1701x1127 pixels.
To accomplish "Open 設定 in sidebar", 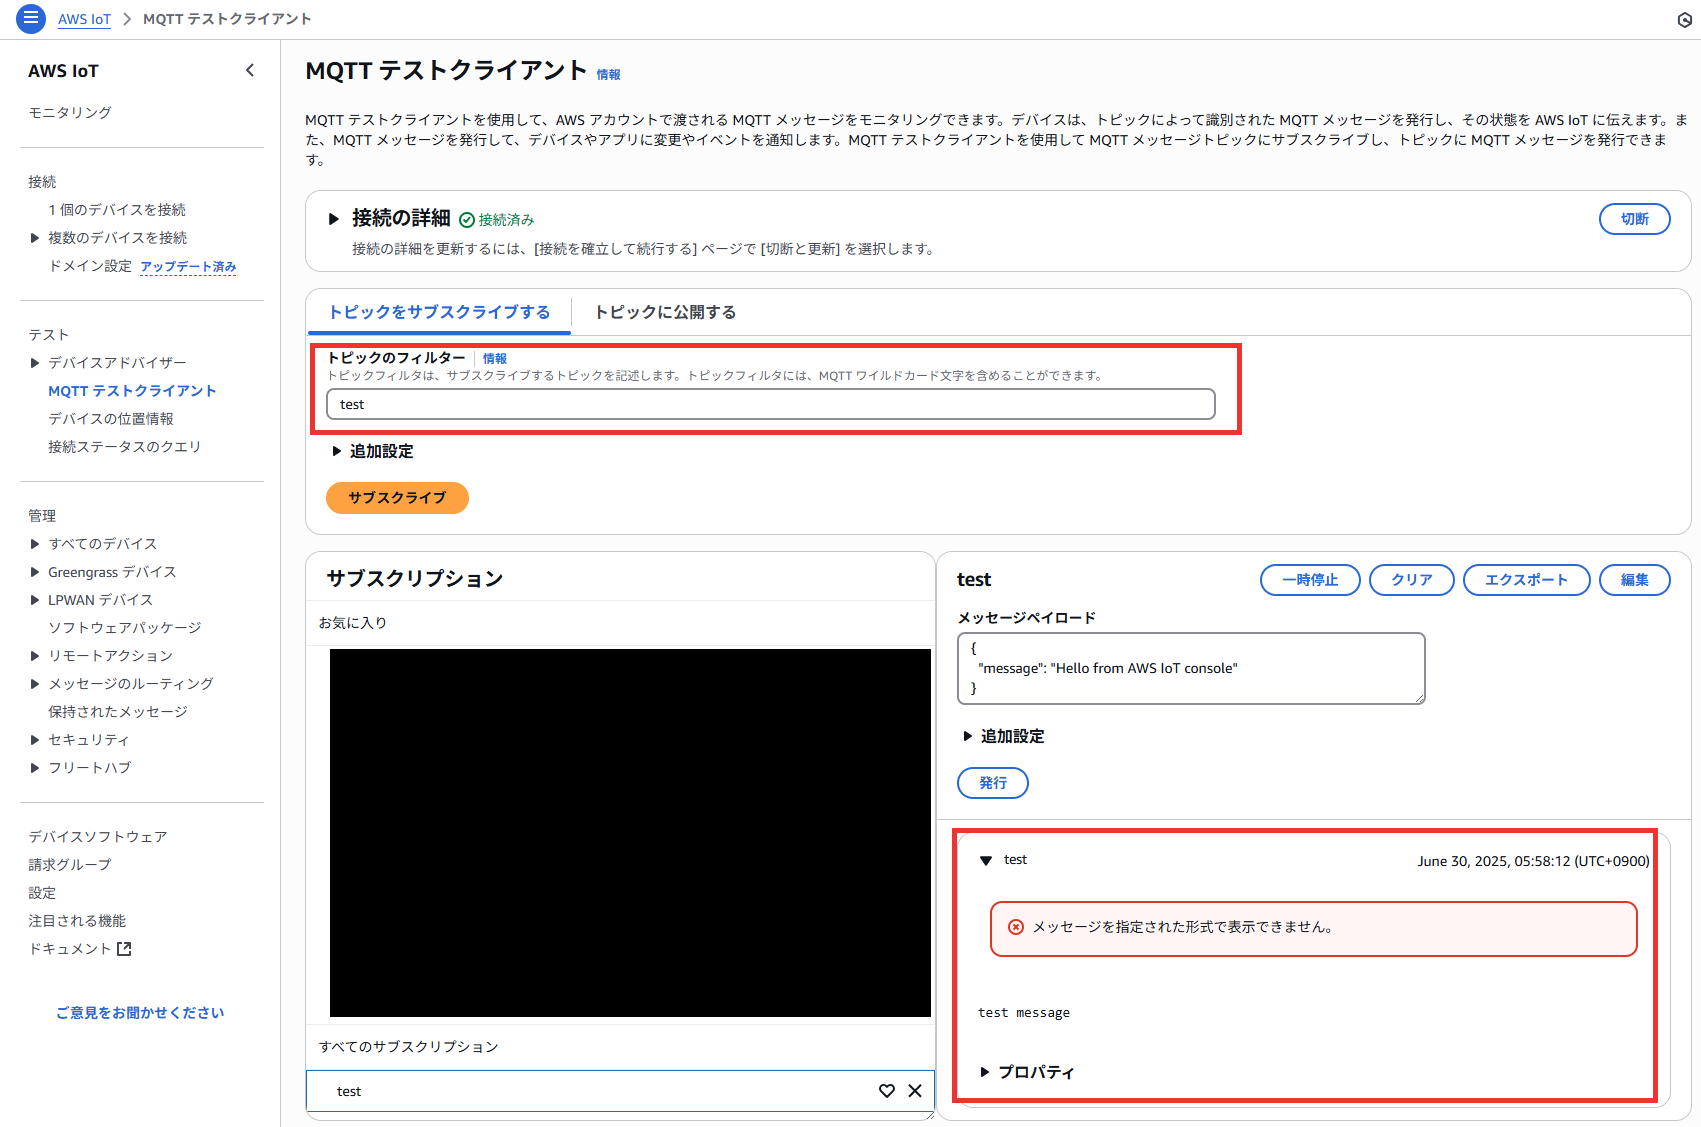I will click(42, 893).
